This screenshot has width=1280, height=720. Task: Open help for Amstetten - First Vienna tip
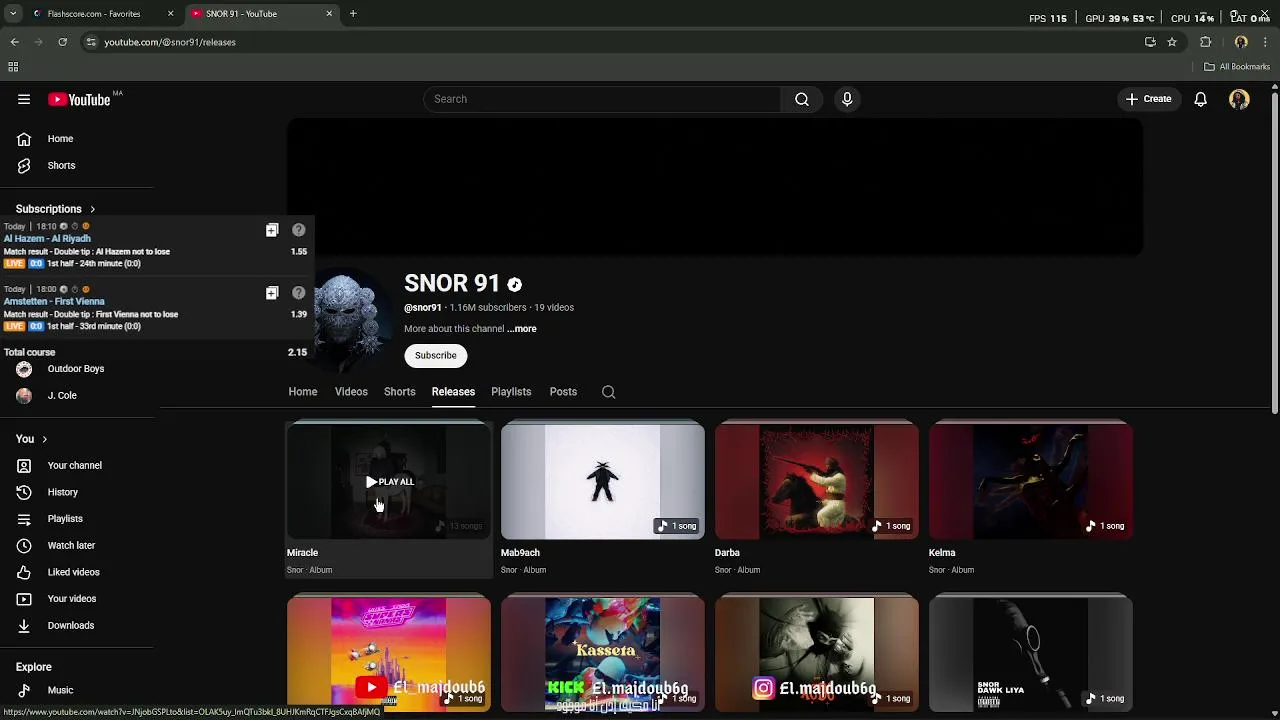[298, 293]
